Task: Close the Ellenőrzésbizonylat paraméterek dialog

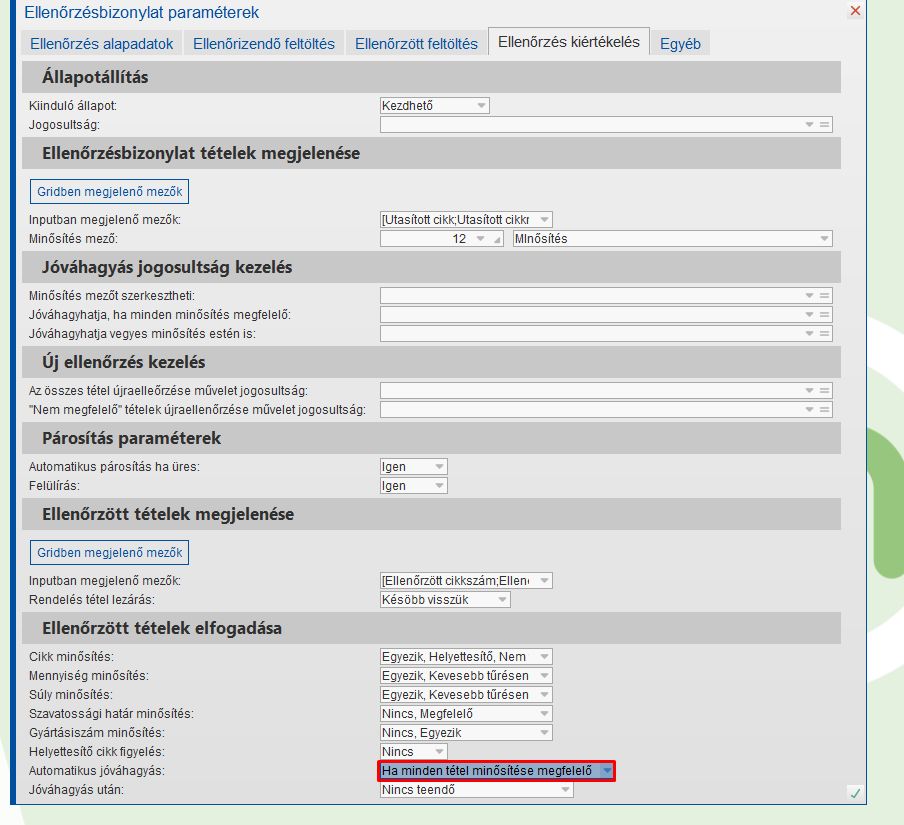Action: 855,11
